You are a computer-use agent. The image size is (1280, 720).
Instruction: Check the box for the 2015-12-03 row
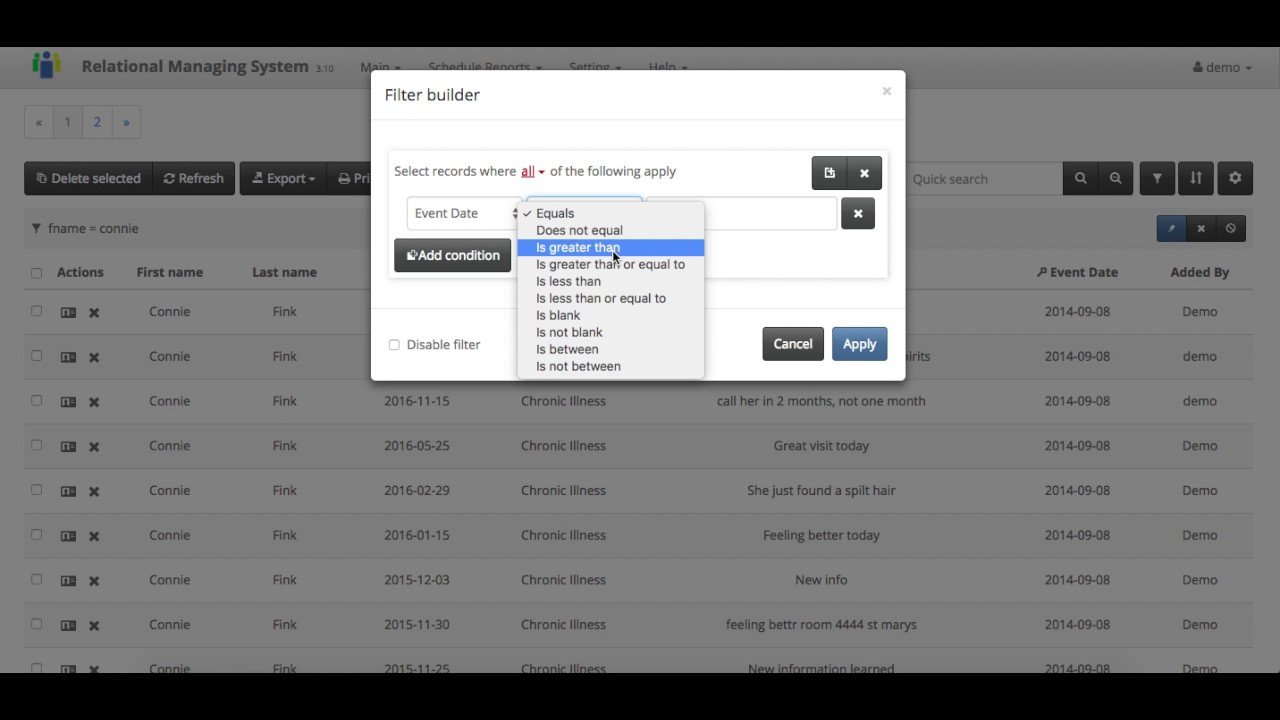tap(37, 579)
